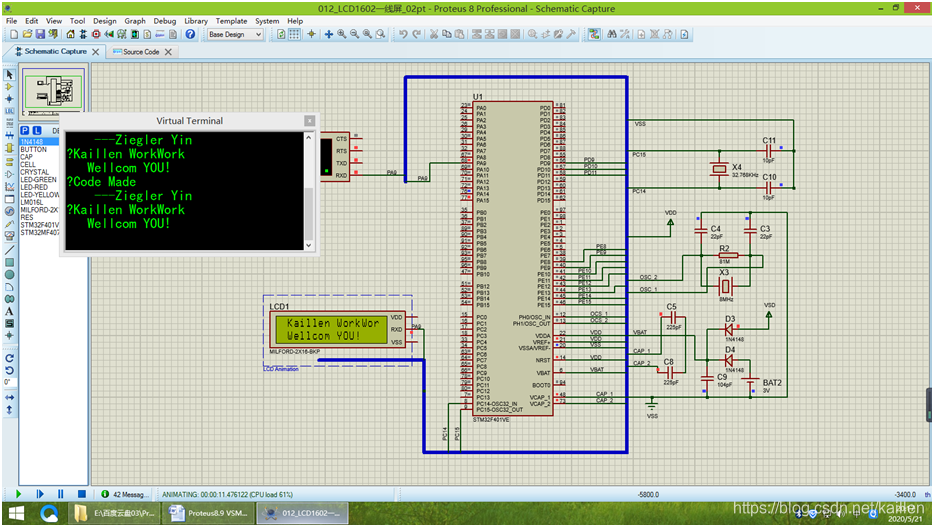Switch to the Source Code tab
This screenshot has height=527, width=934.
click(141, 52)
